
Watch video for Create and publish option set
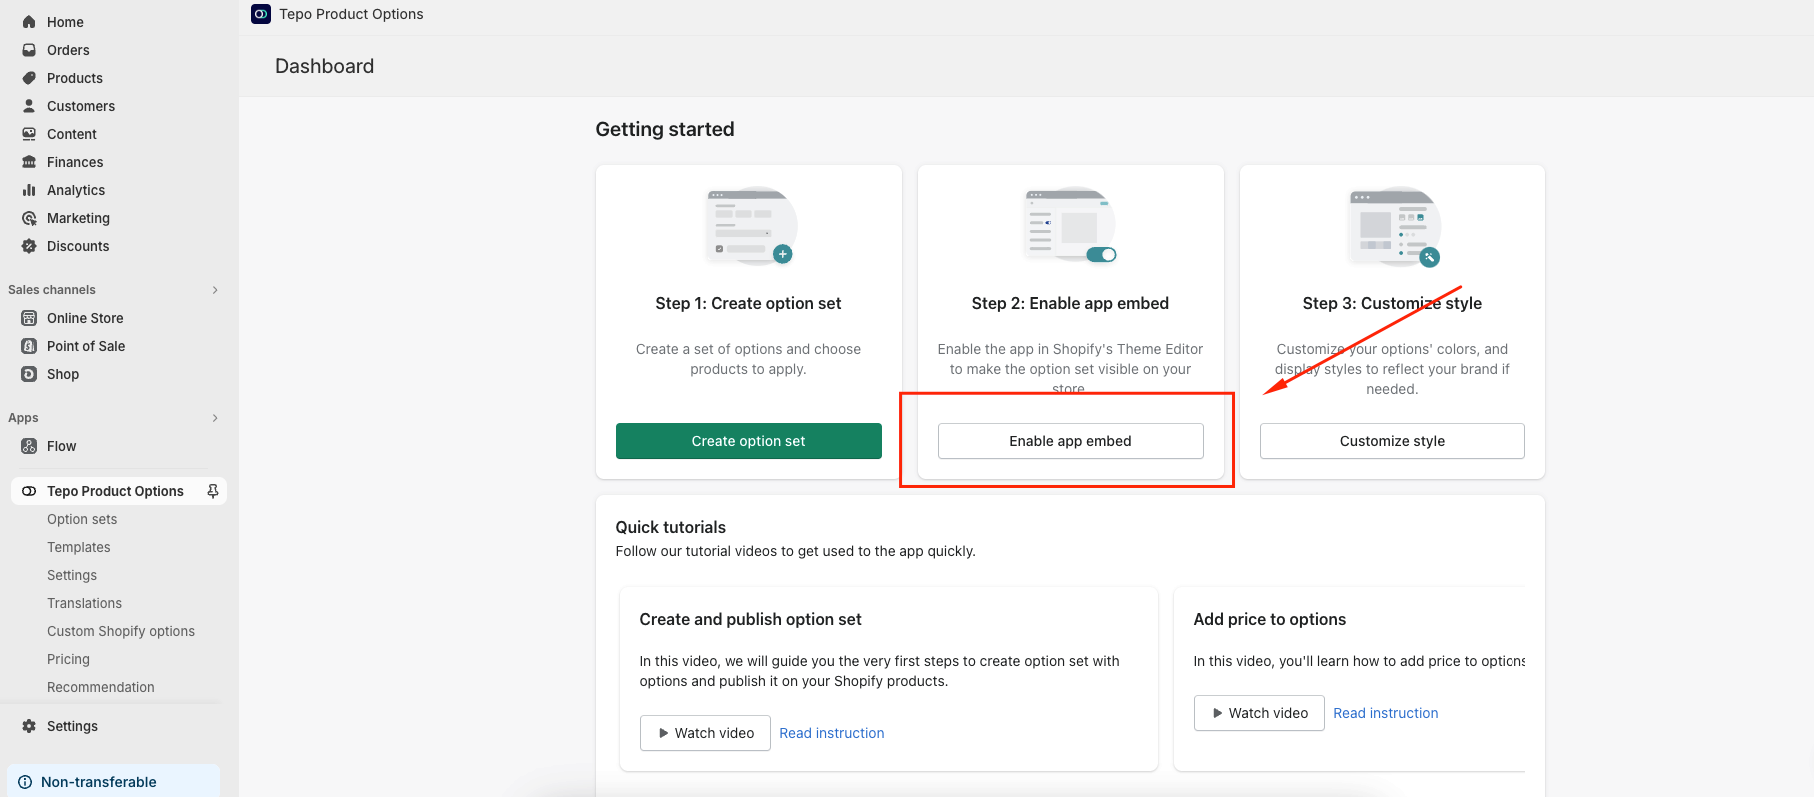705,733
